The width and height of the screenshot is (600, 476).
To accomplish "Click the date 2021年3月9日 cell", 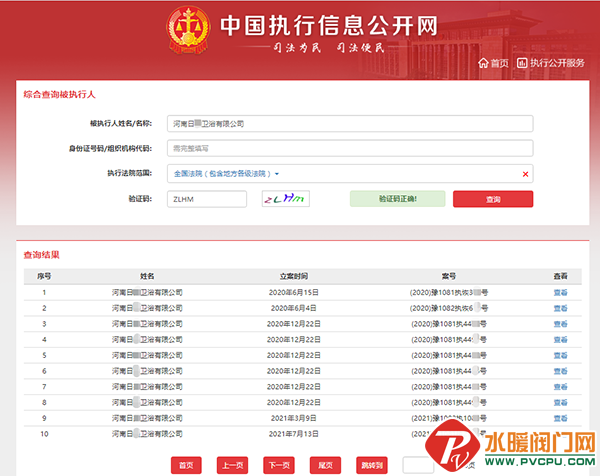I will pos(293,418).
